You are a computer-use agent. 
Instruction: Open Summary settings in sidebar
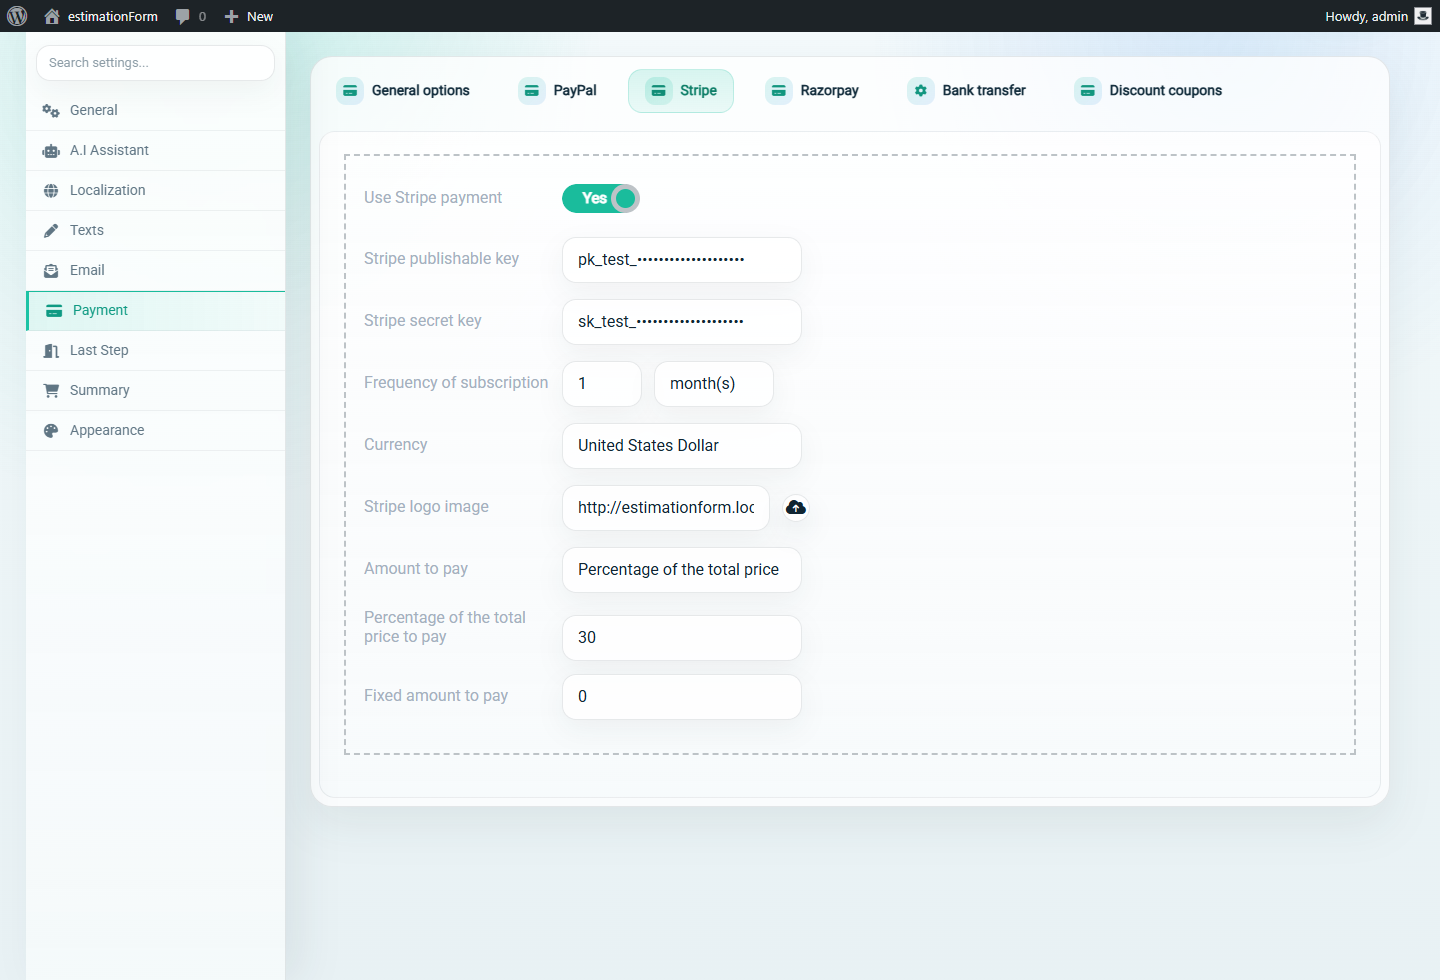[155, 391]
